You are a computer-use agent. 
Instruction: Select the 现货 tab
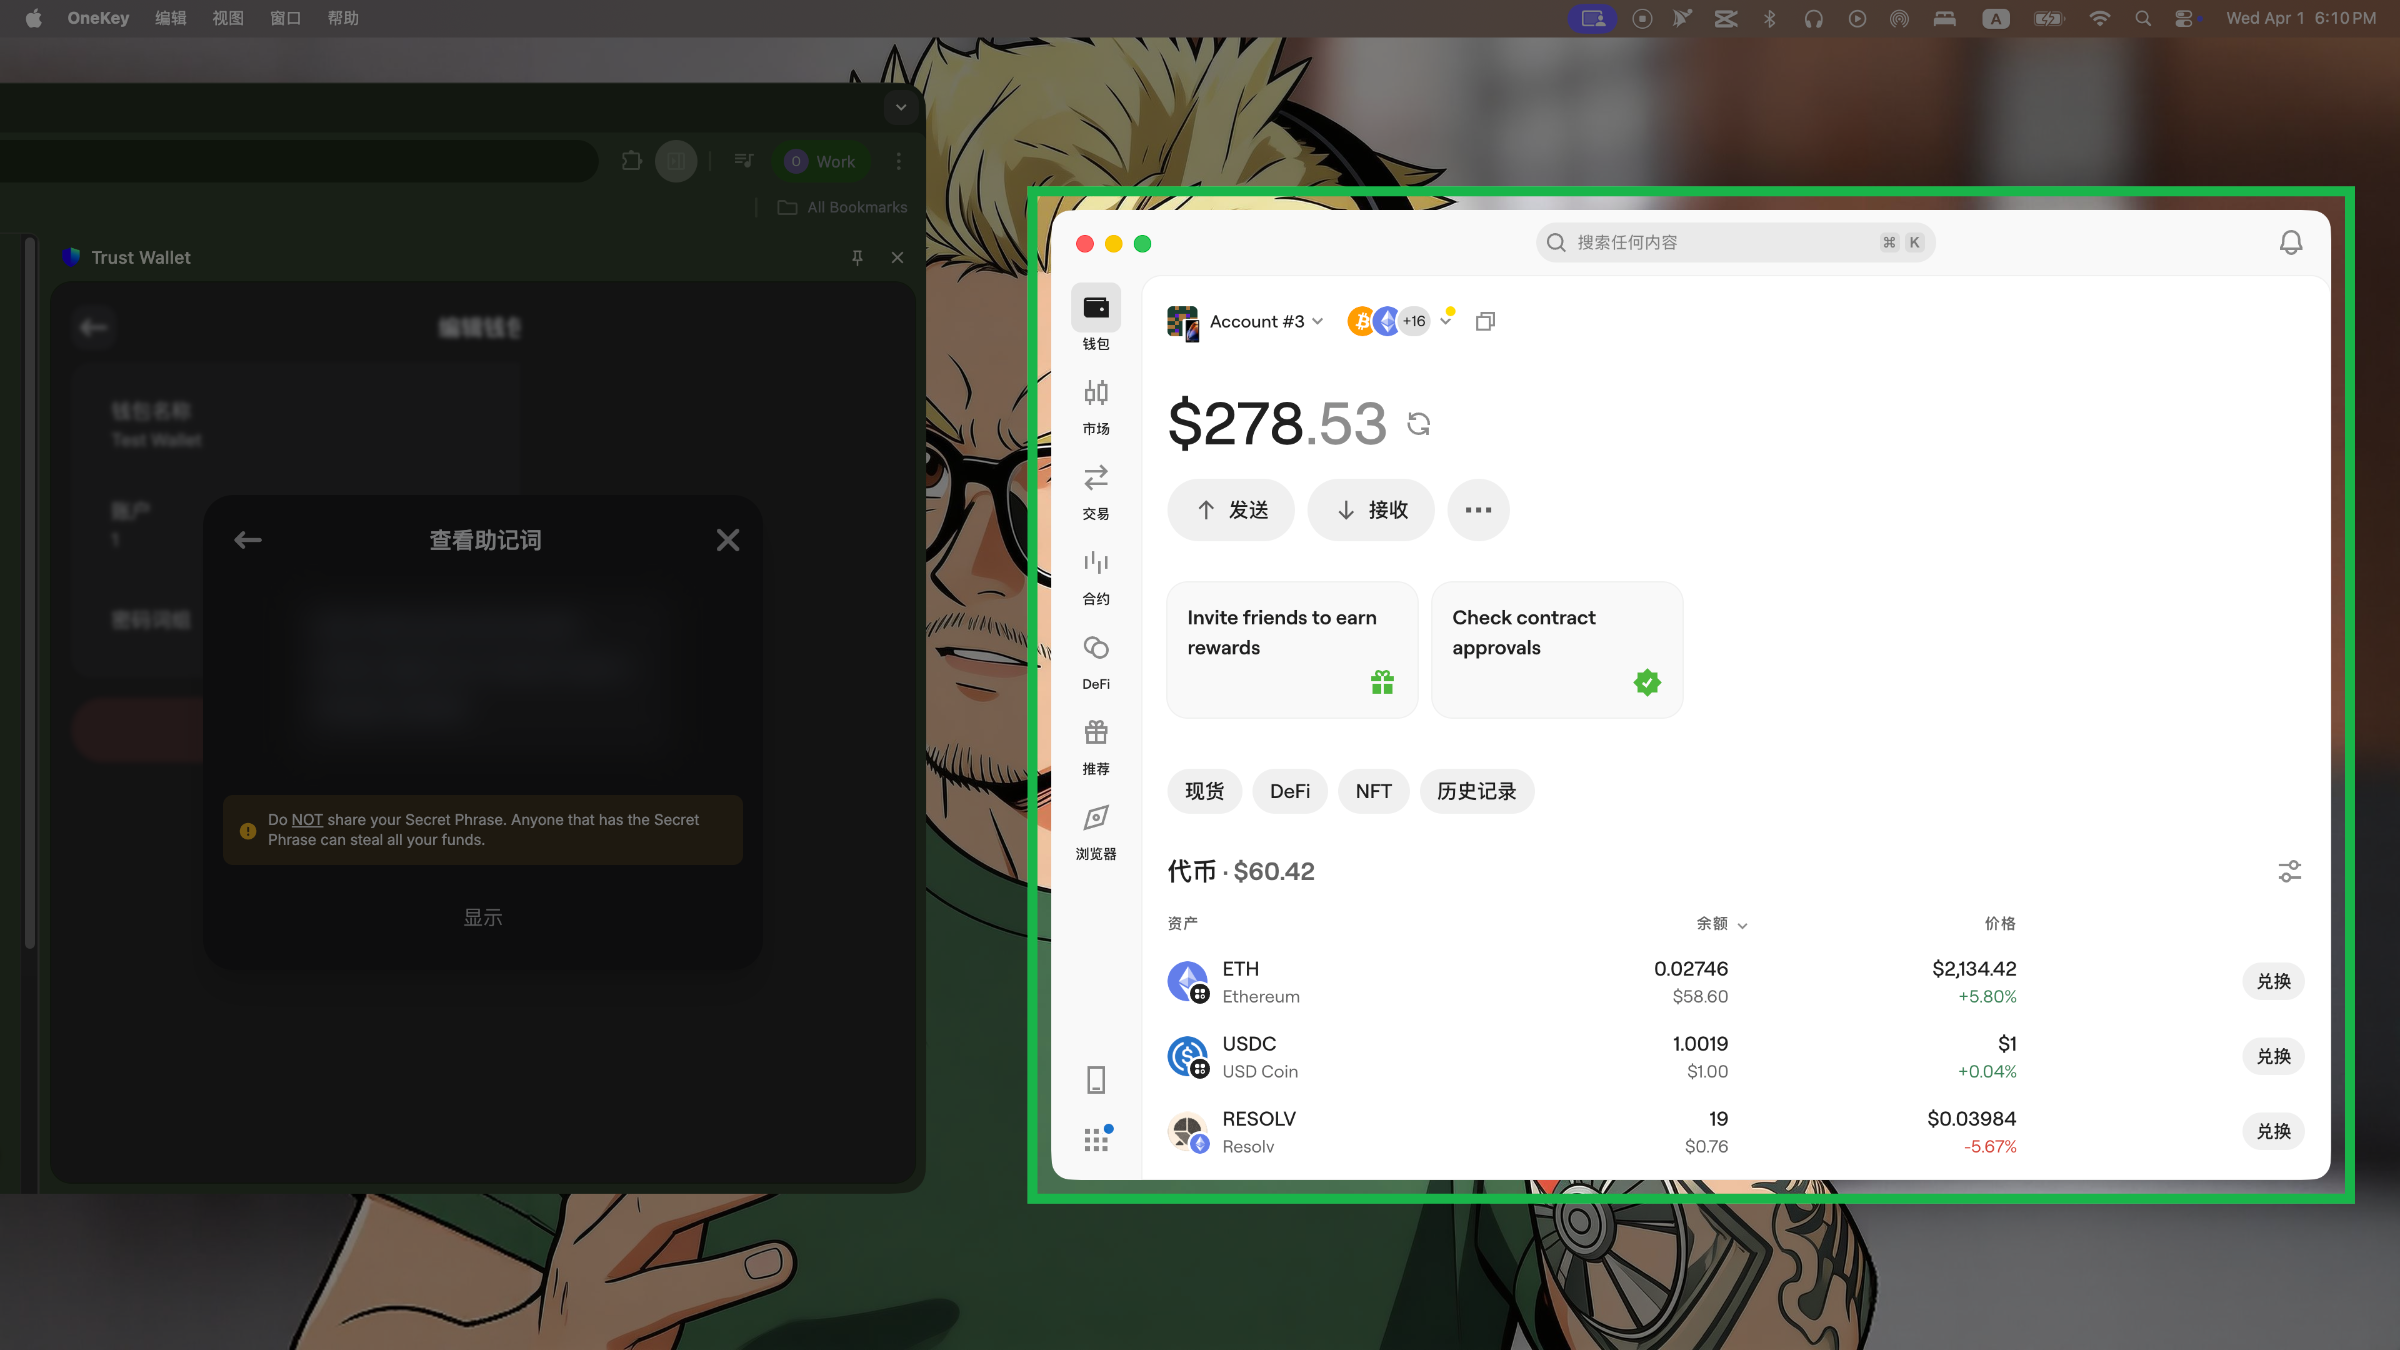[1204, 791]
